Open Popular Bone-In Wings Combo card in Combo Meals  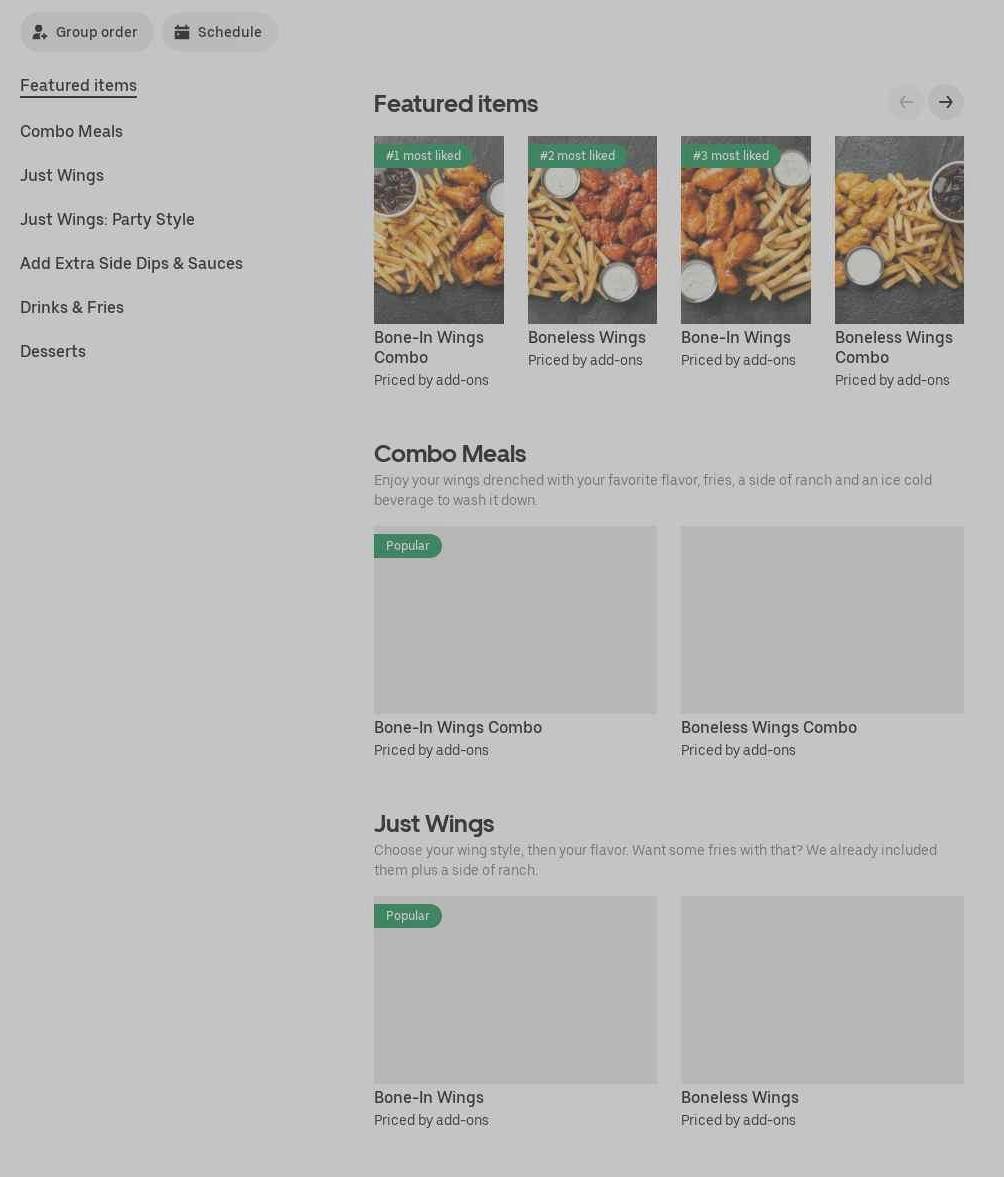(x=516, y=620)
